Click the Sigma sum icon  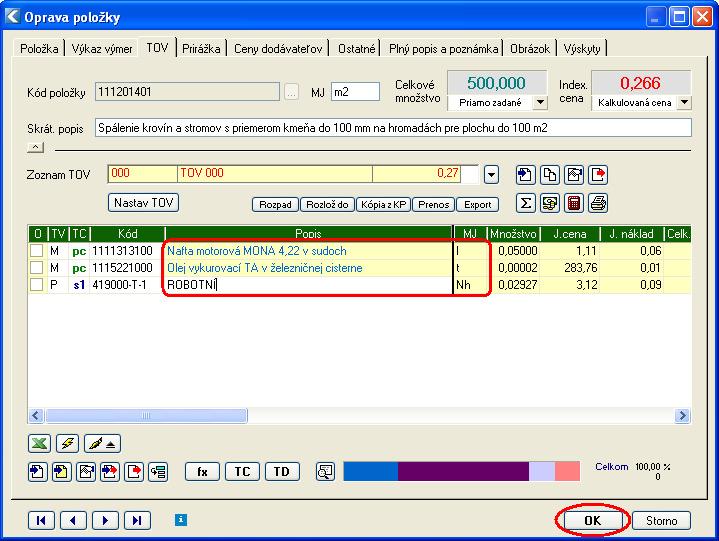click(525, 203)
